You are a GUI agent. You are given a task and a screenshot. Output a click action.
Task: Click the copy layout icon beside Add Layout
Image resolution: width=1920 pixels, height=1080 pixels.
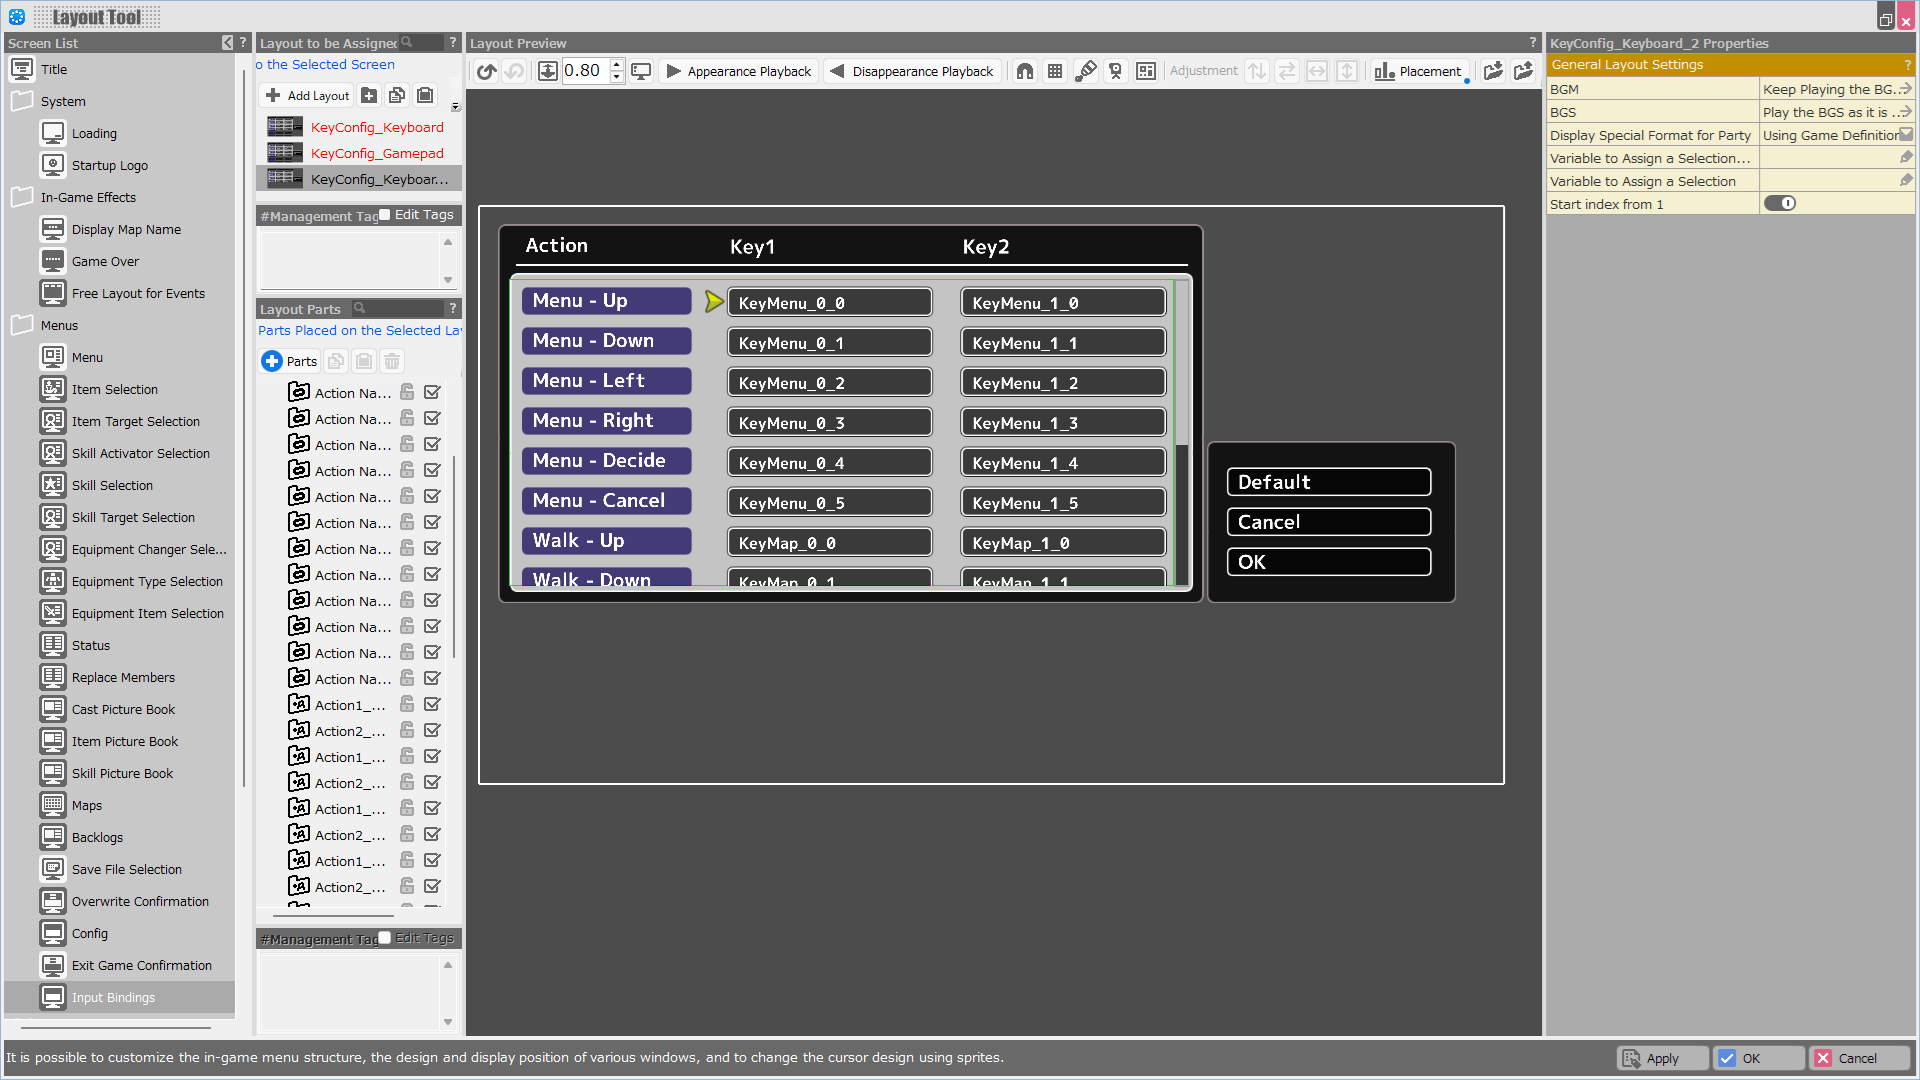397,94
